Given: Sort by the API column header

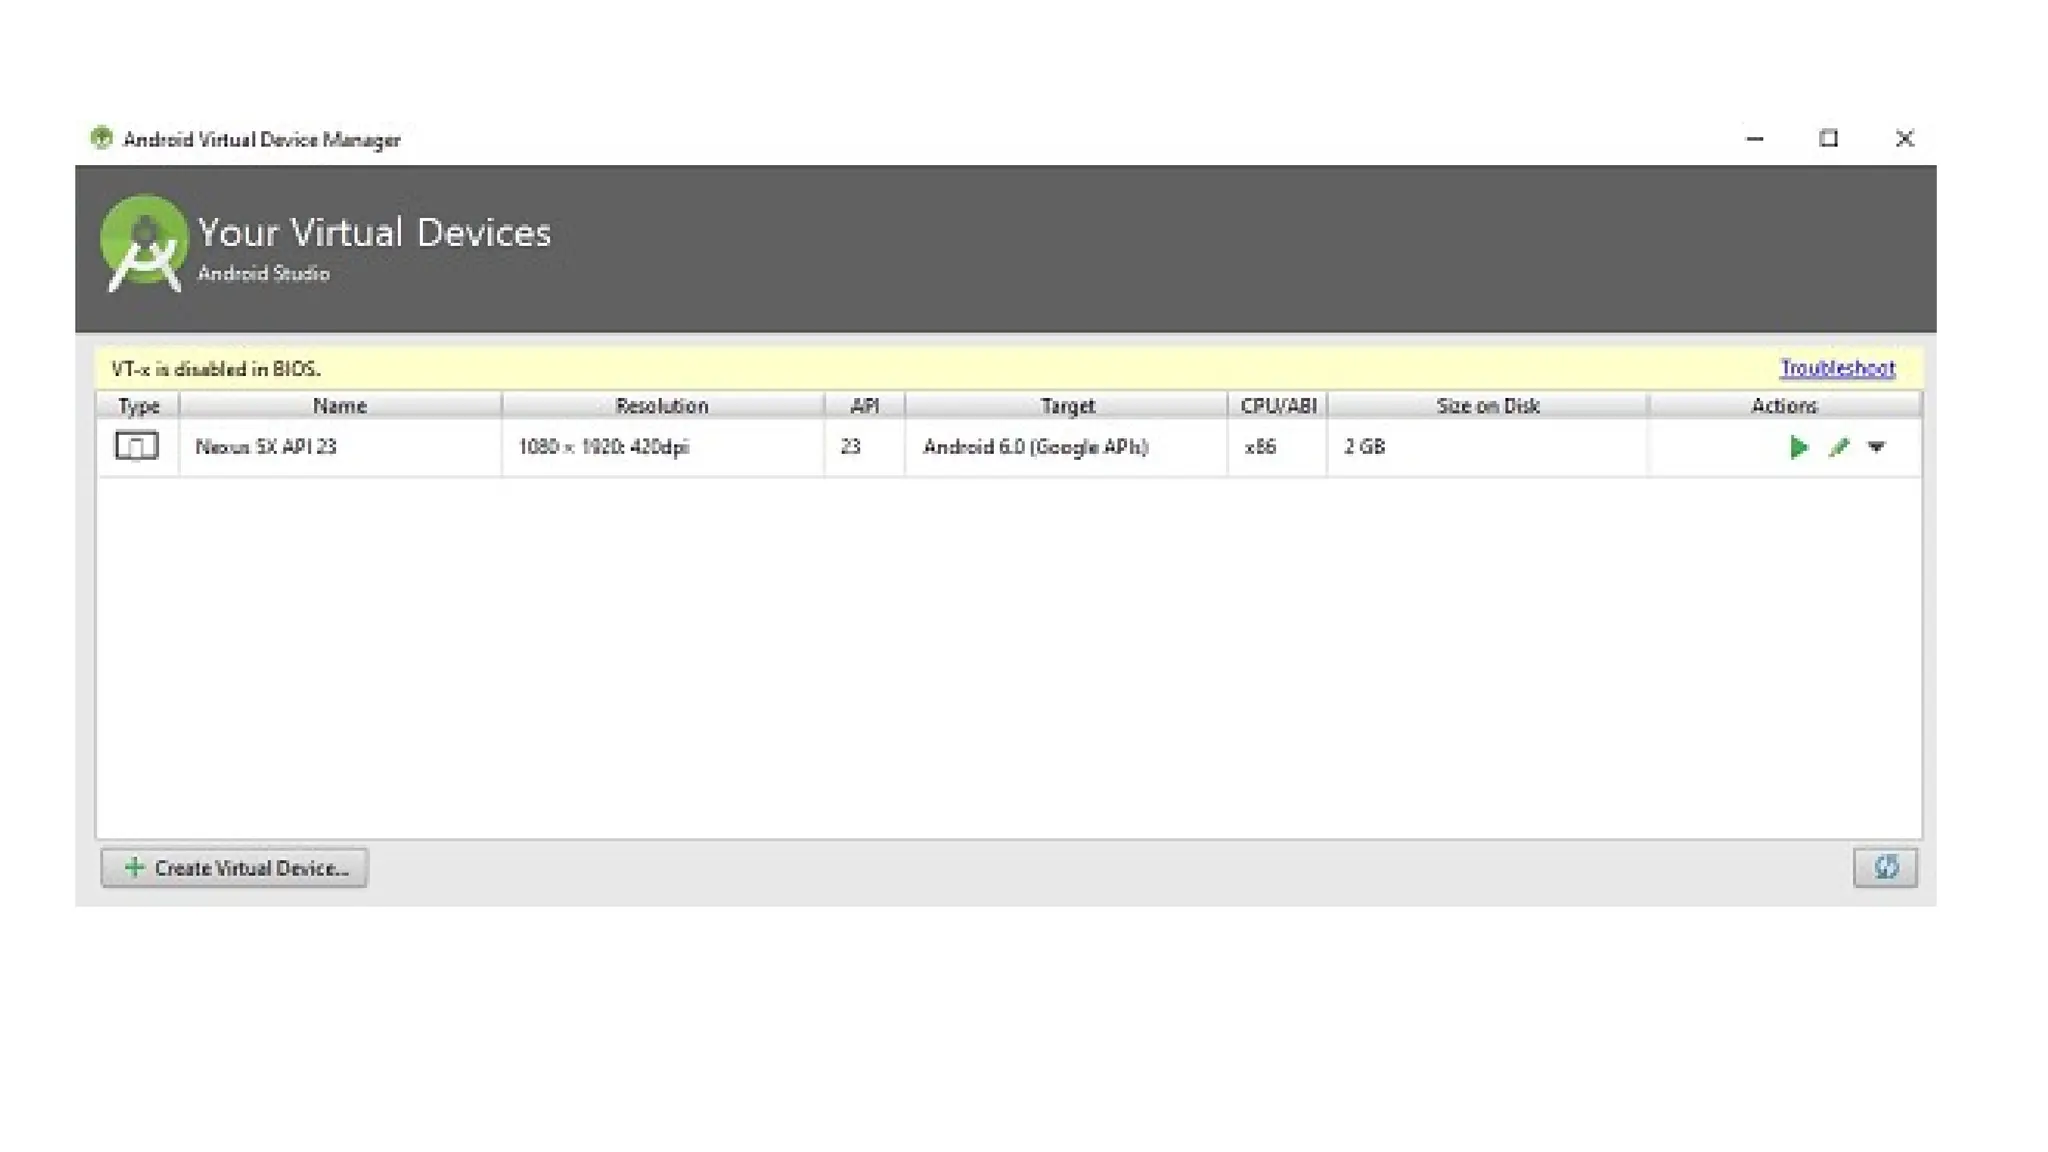Looking at the screenshot, I should pos(864,405).
